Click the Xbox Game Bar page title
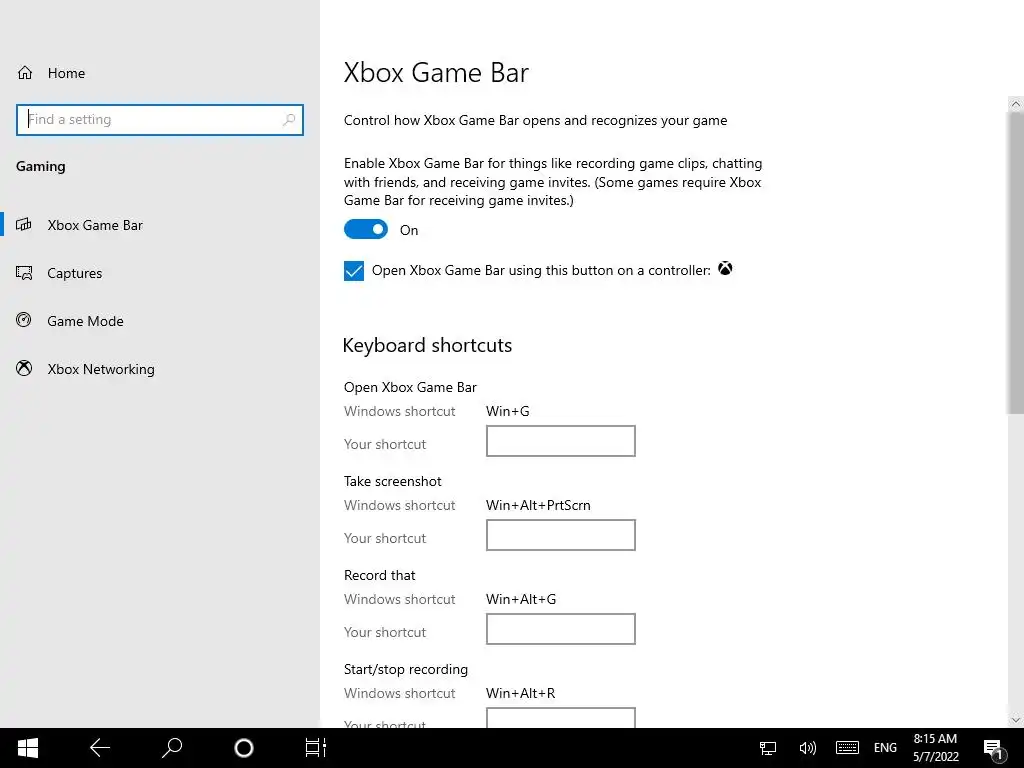1024x768 pixels. (x=436, y=72)
